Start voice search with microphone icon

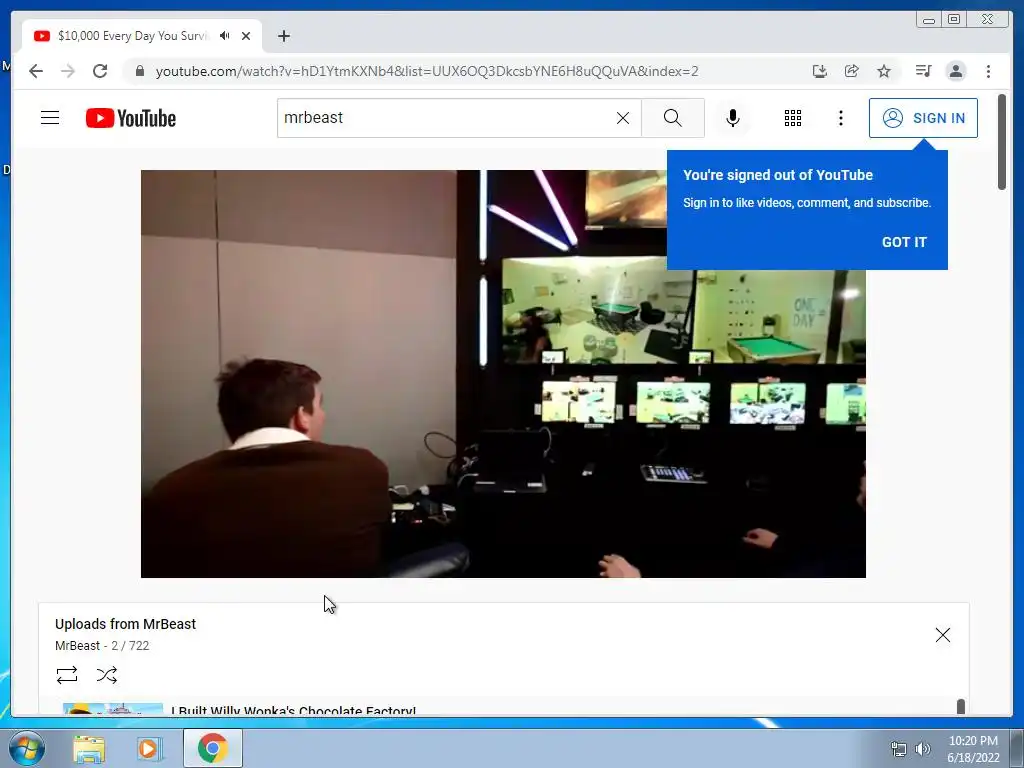[733, 118]
